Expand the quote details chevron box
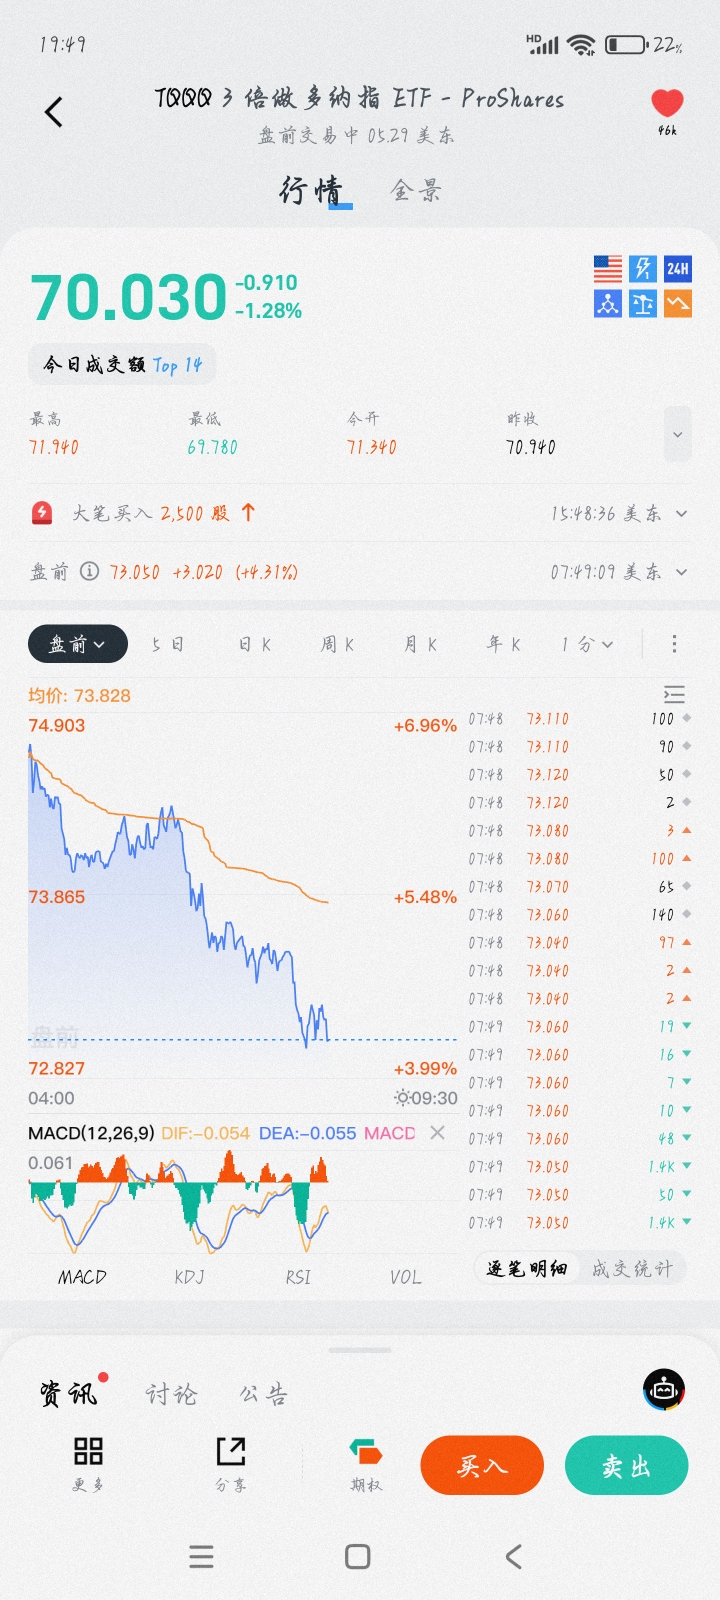The height and width of the screenshot is (1600, 720). coord(678,434)
